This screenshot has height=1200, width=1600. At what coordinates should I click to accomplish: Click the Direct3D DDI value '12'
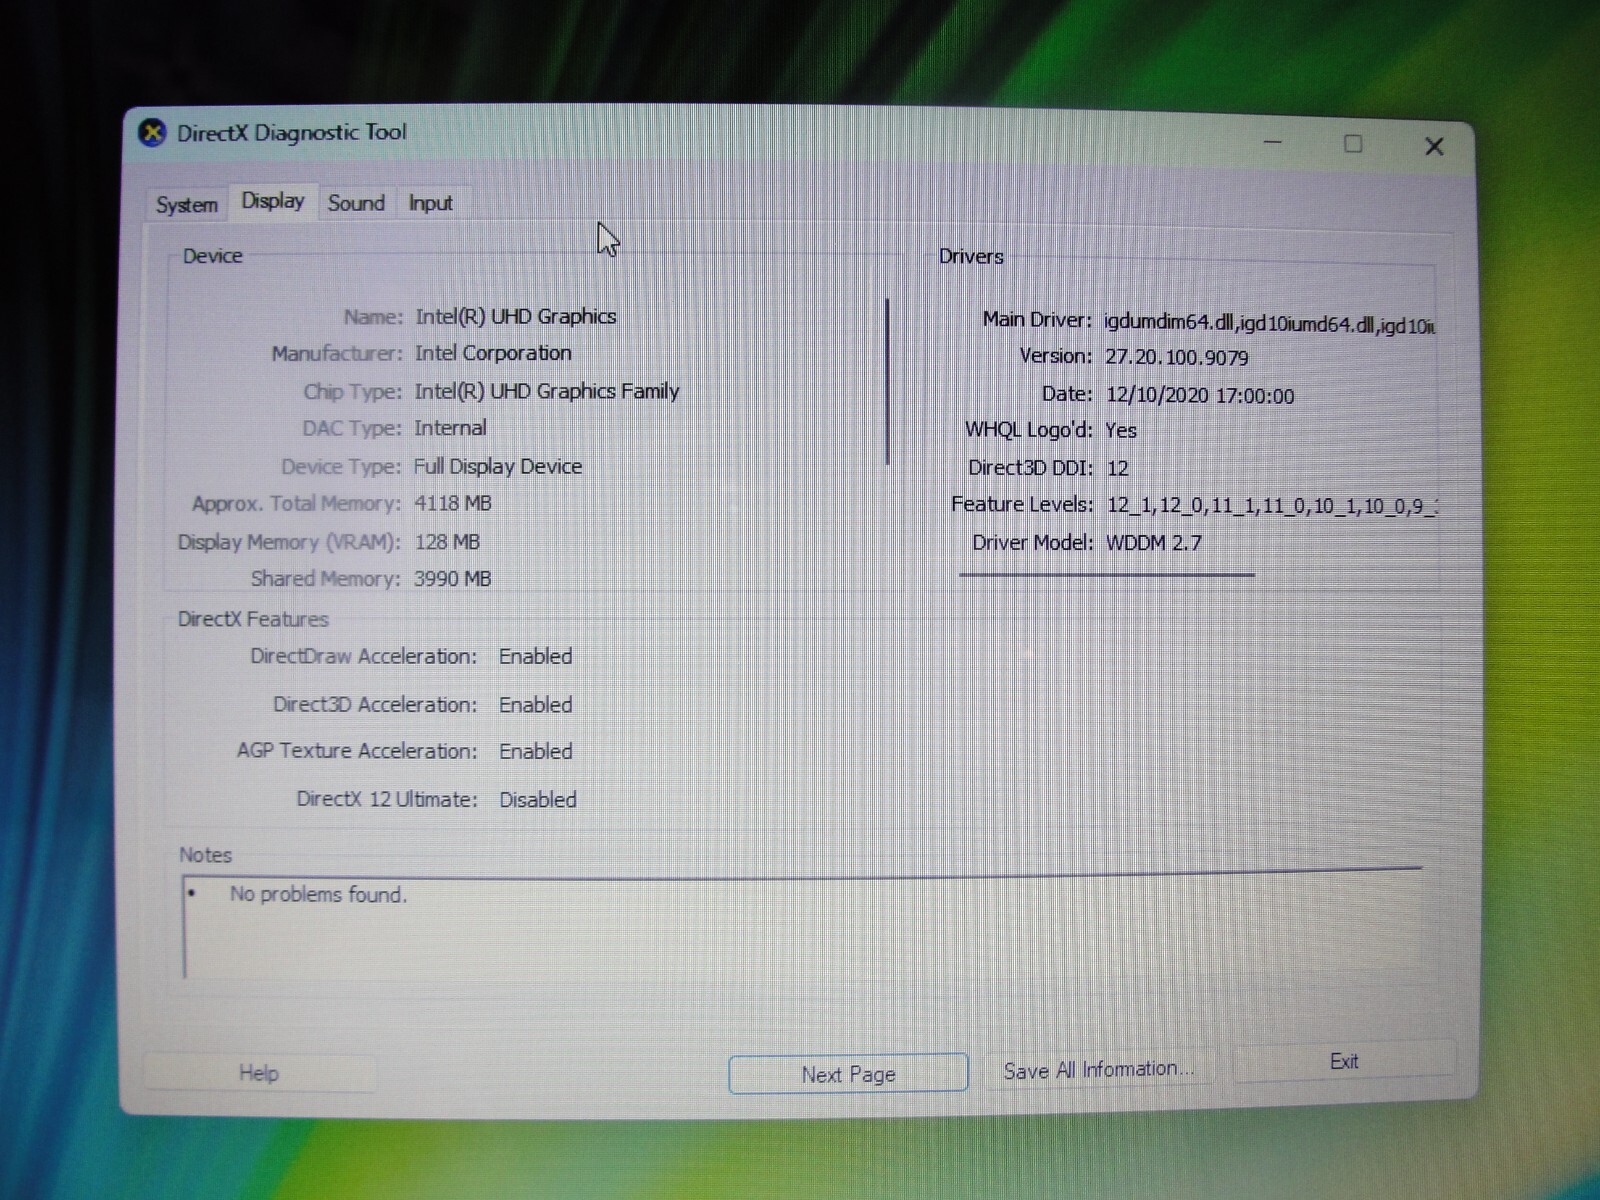pos(1118,468)
